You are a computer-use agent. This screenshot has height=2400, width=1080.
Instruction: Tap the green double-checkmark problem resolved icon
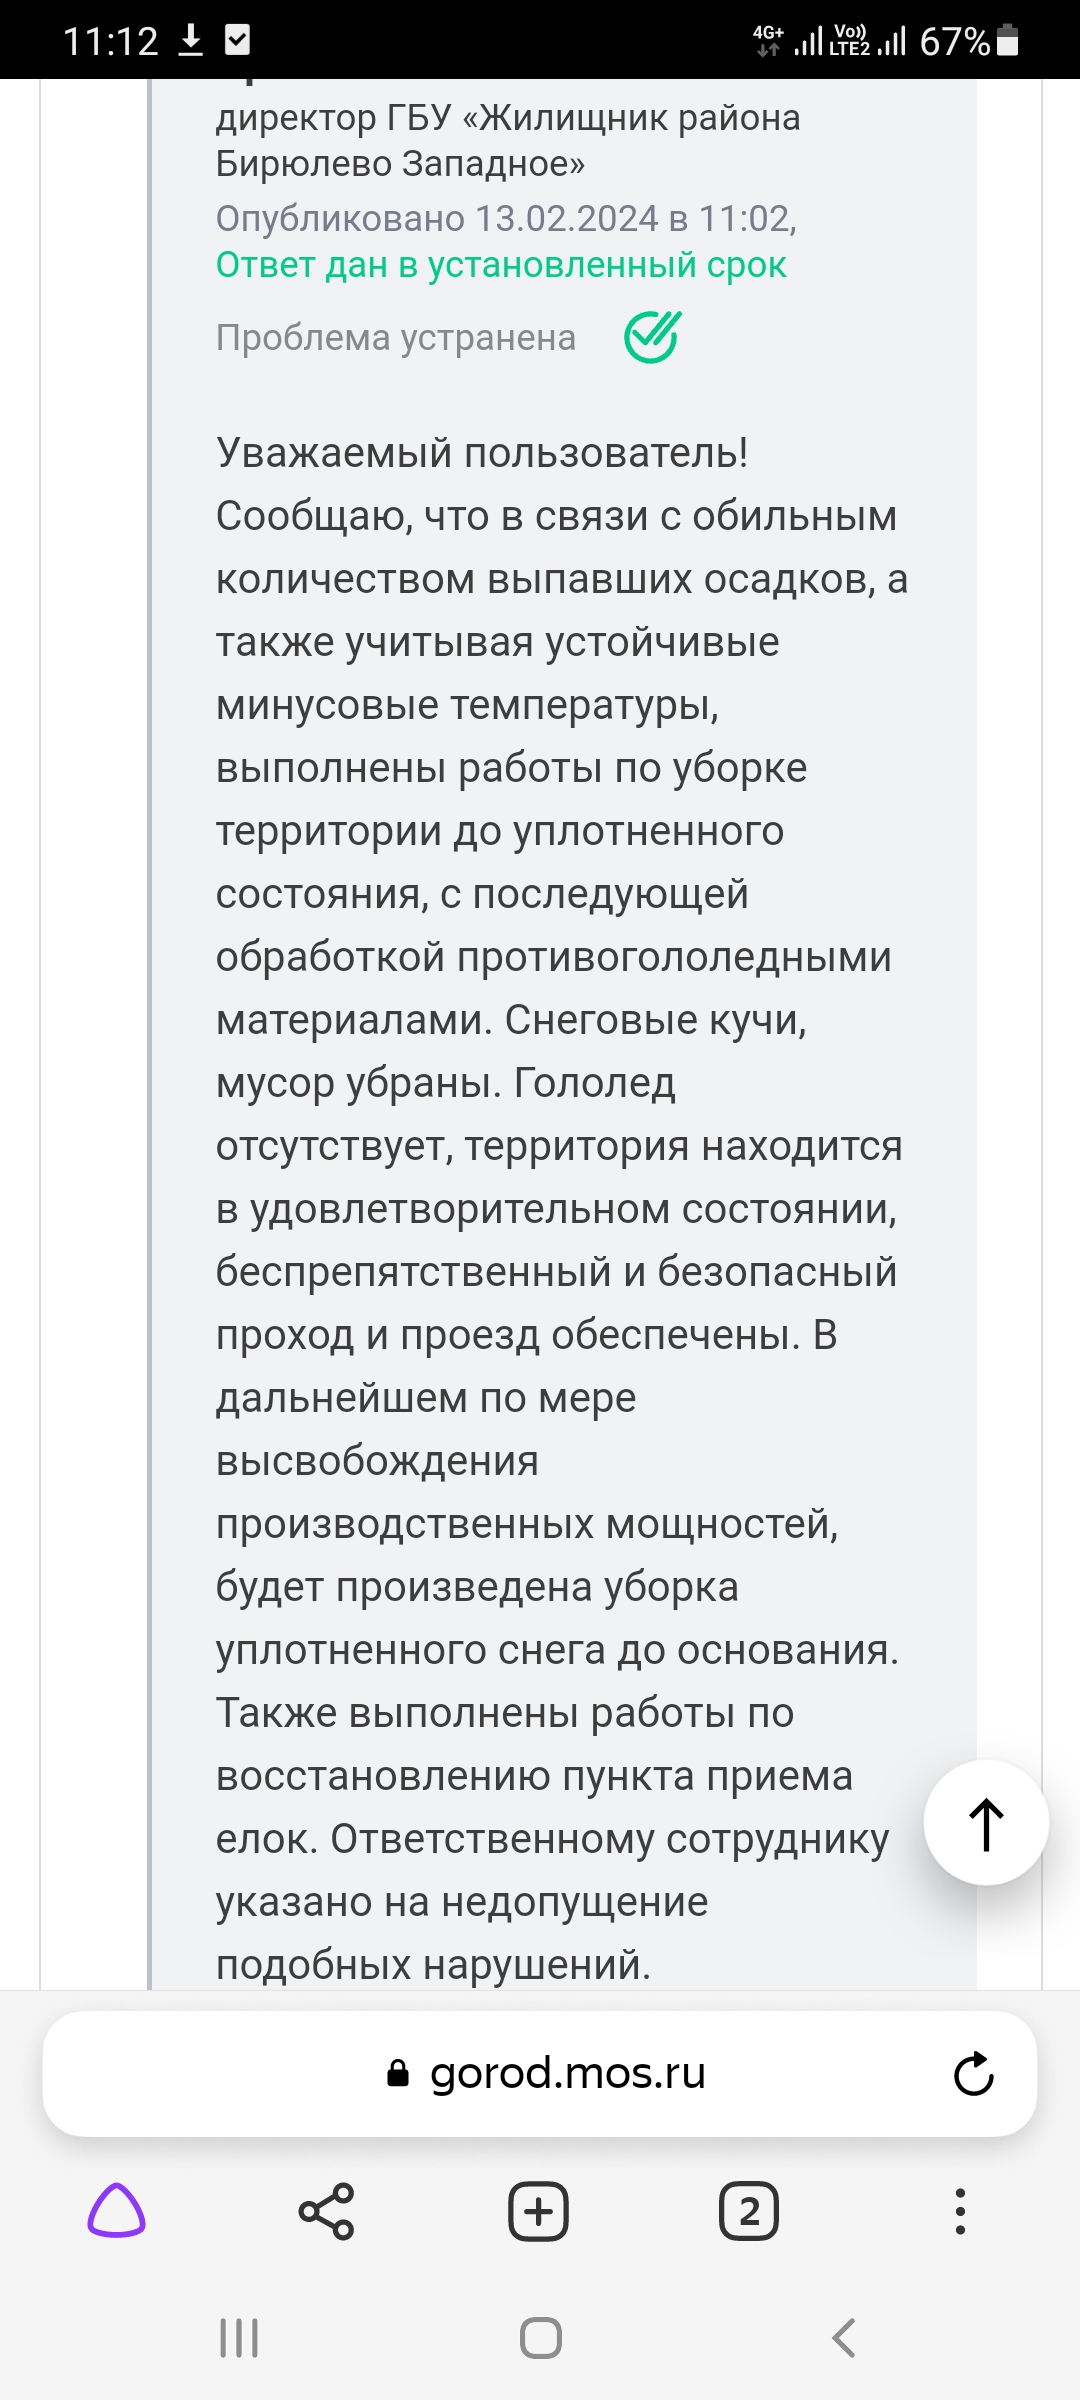pyautogui.click(x=652, y=337)
